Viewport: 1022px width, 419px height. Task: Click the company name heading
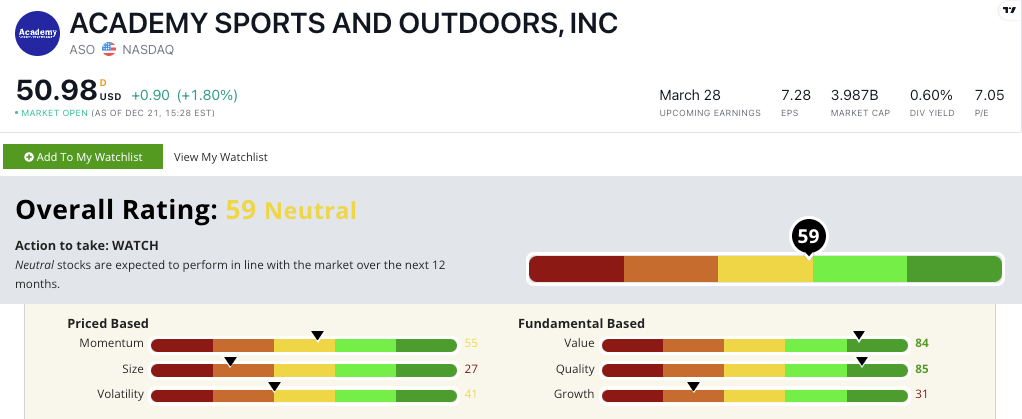pos(343,23)
